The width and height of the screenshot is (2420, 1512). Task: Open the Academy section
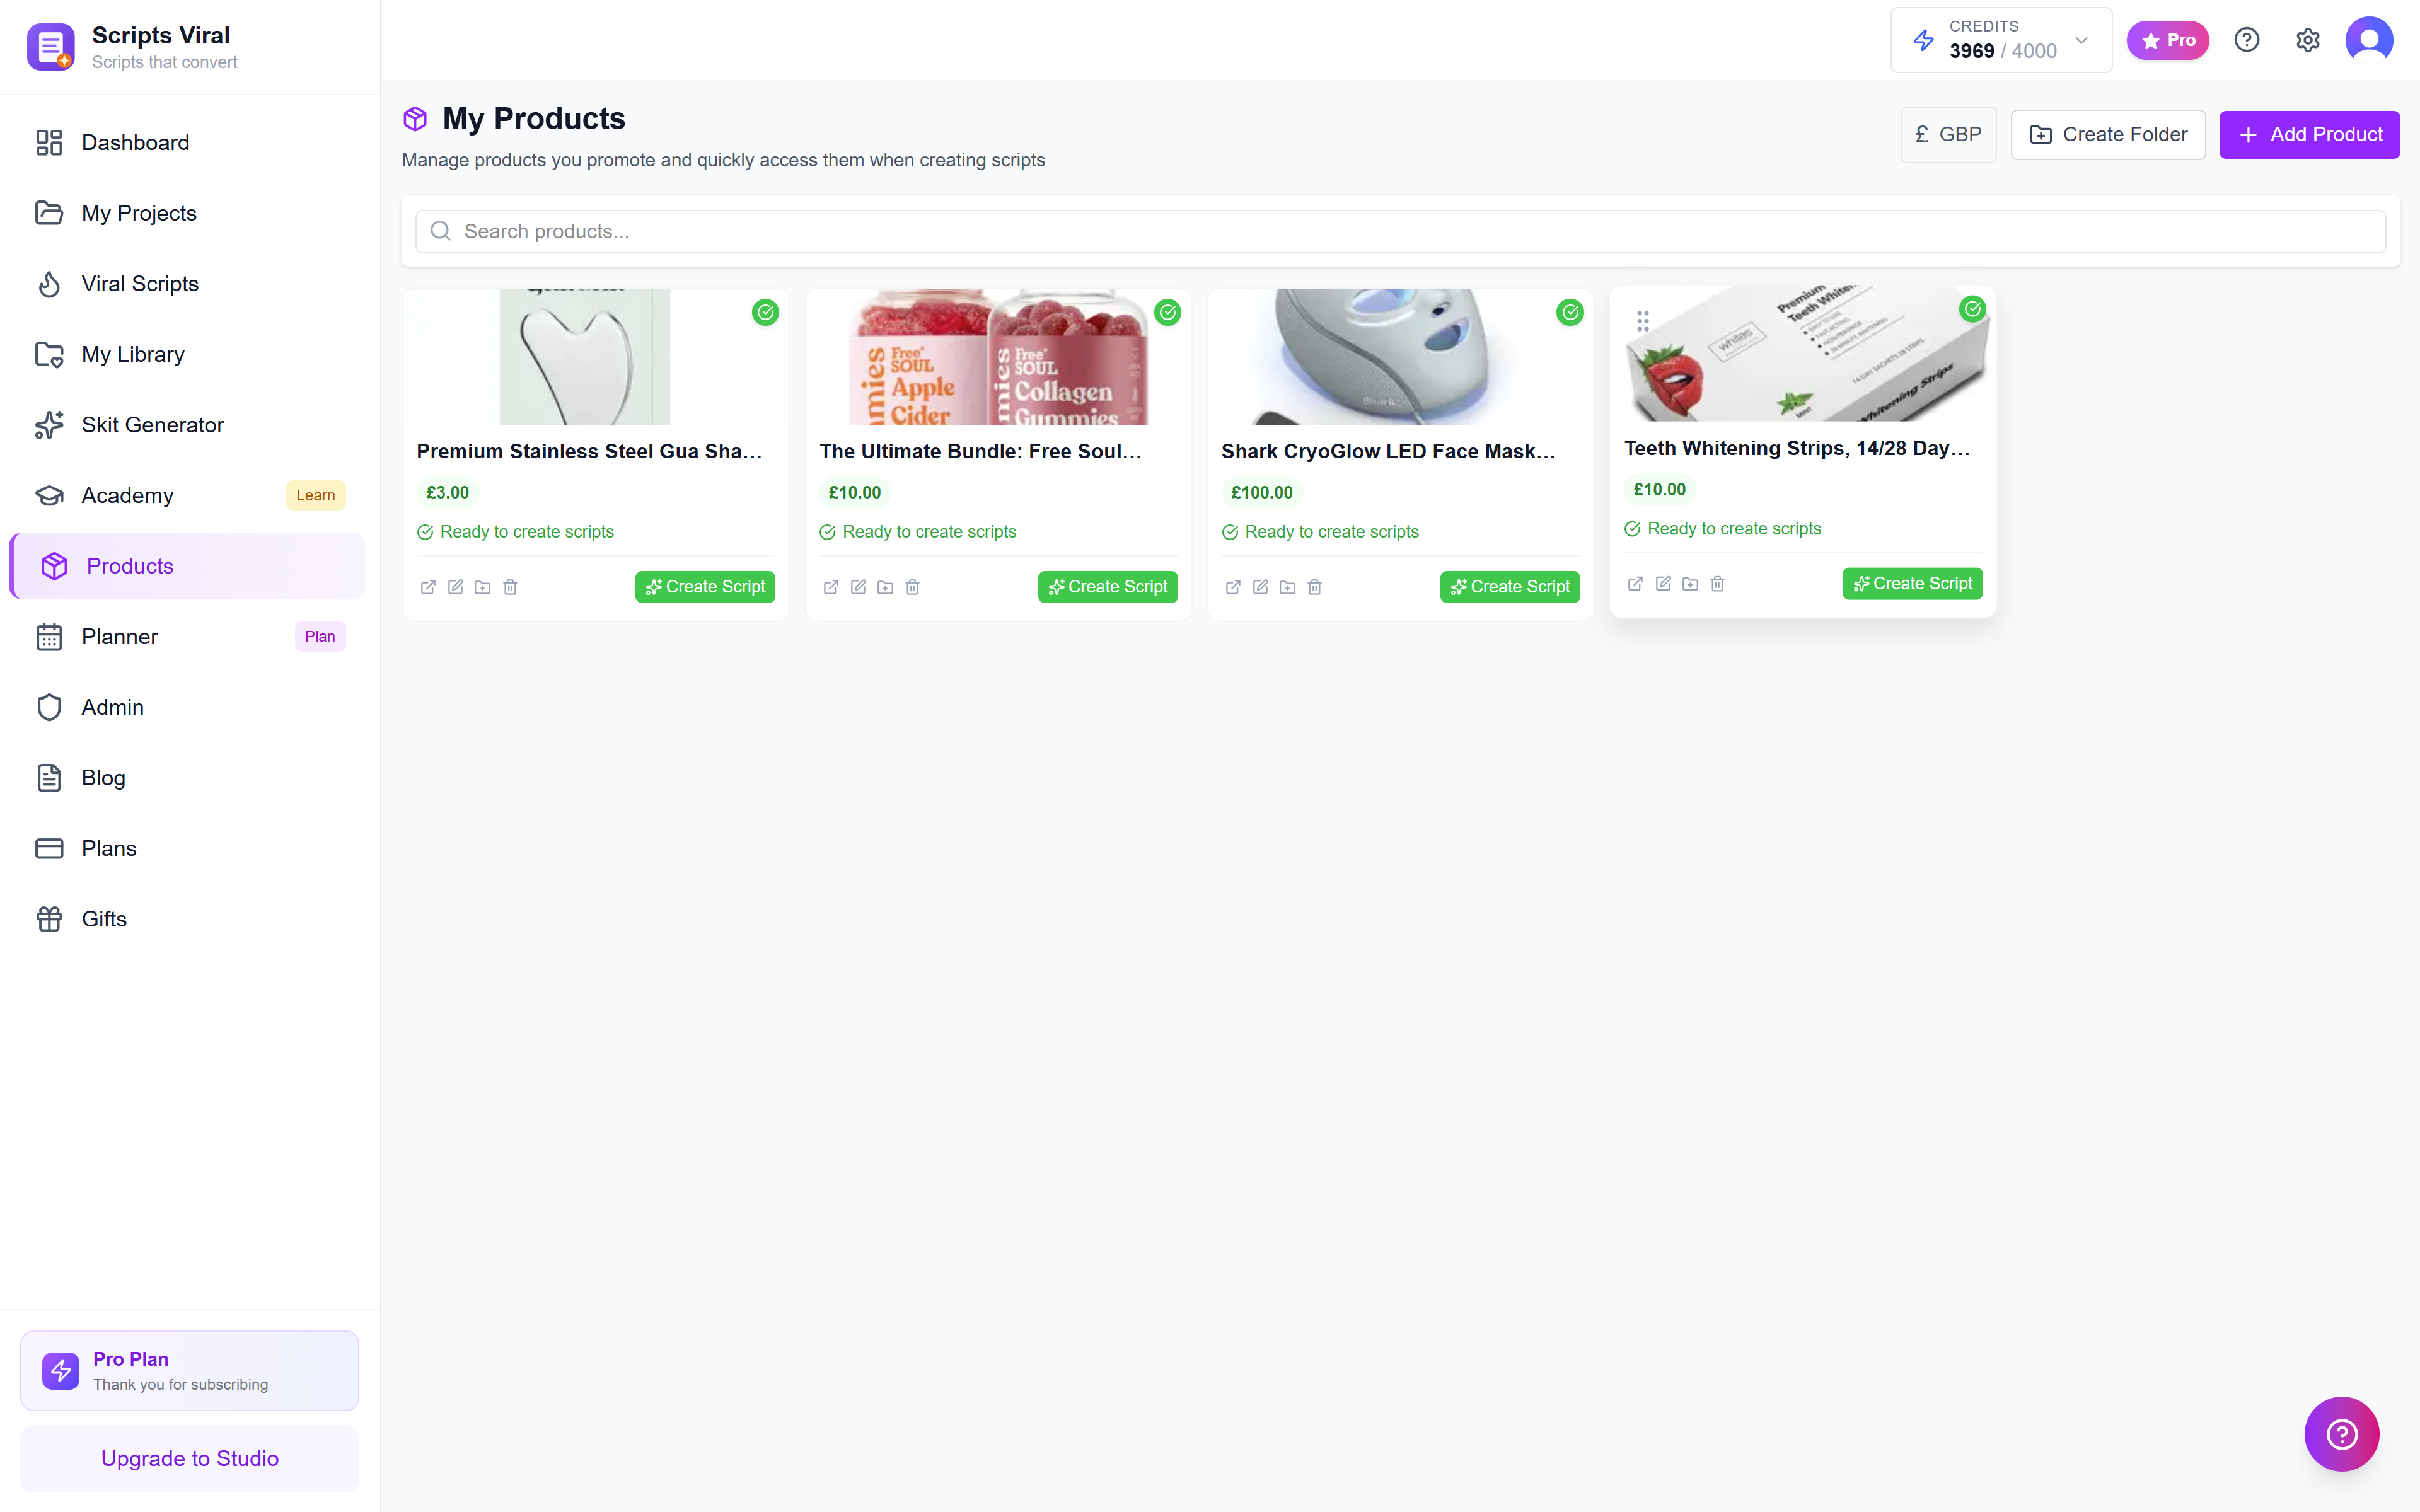[x=126, y=495]
